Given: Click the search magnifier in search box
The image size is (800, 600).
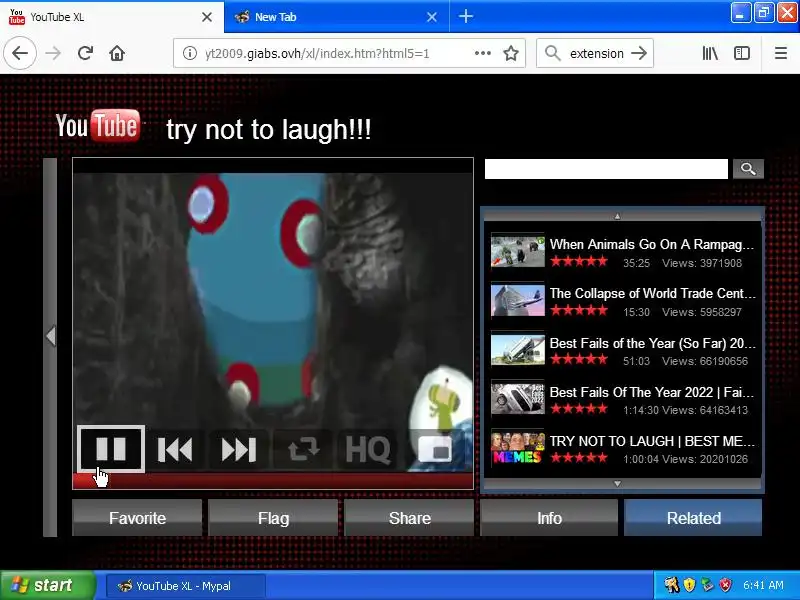Looking at the screenshot, I should tap(553, 53).
